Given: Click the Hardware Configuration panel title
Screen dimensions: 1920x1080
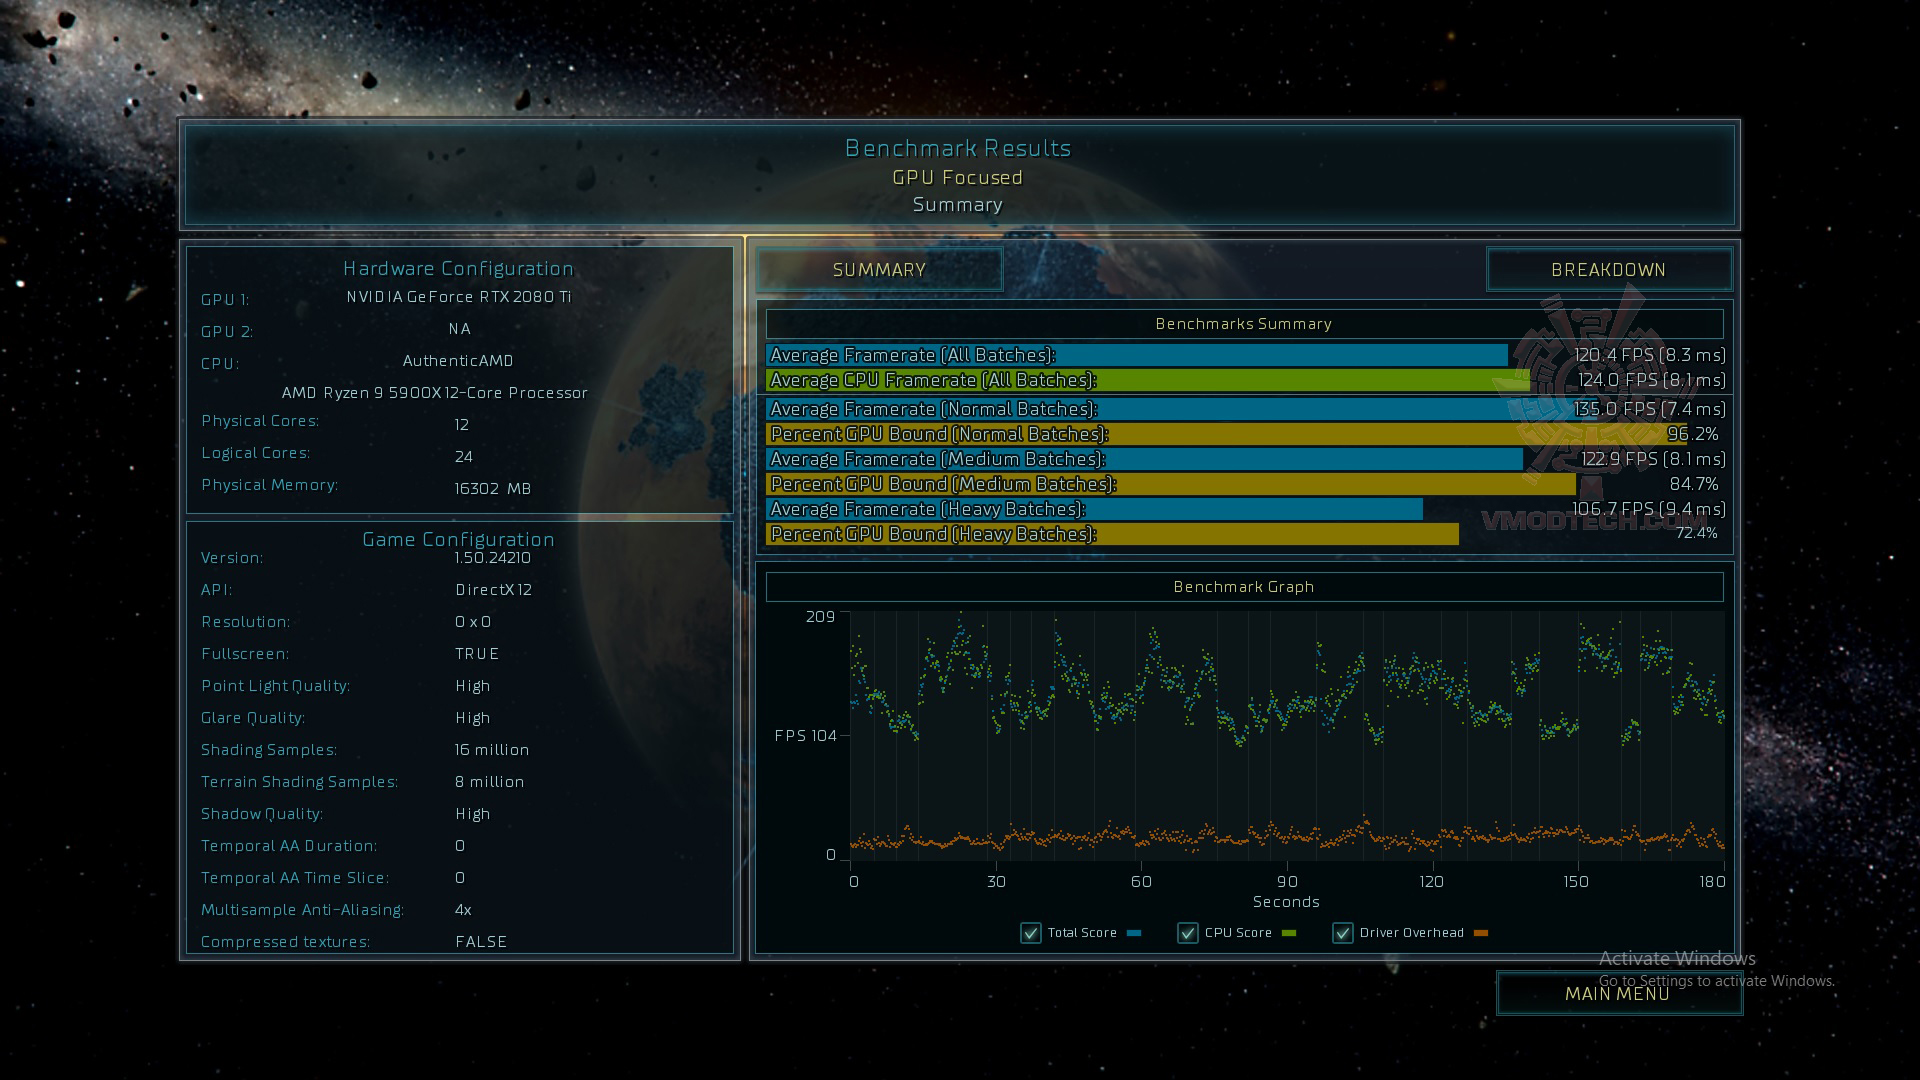Looking at the screenshot, I should (458, 268).
